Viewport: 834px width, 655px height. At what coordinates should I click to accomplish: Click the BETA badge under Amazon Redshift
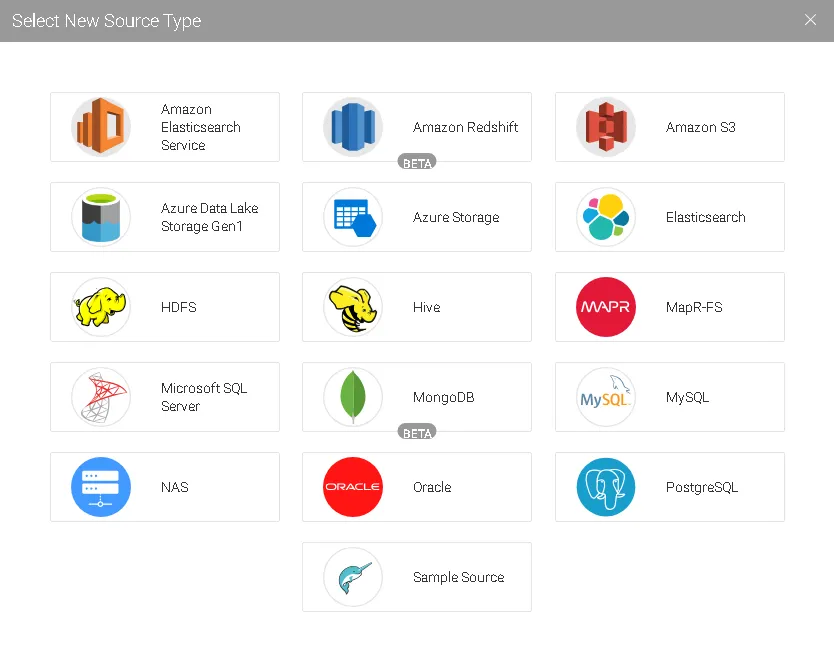[x=417, y=163]
